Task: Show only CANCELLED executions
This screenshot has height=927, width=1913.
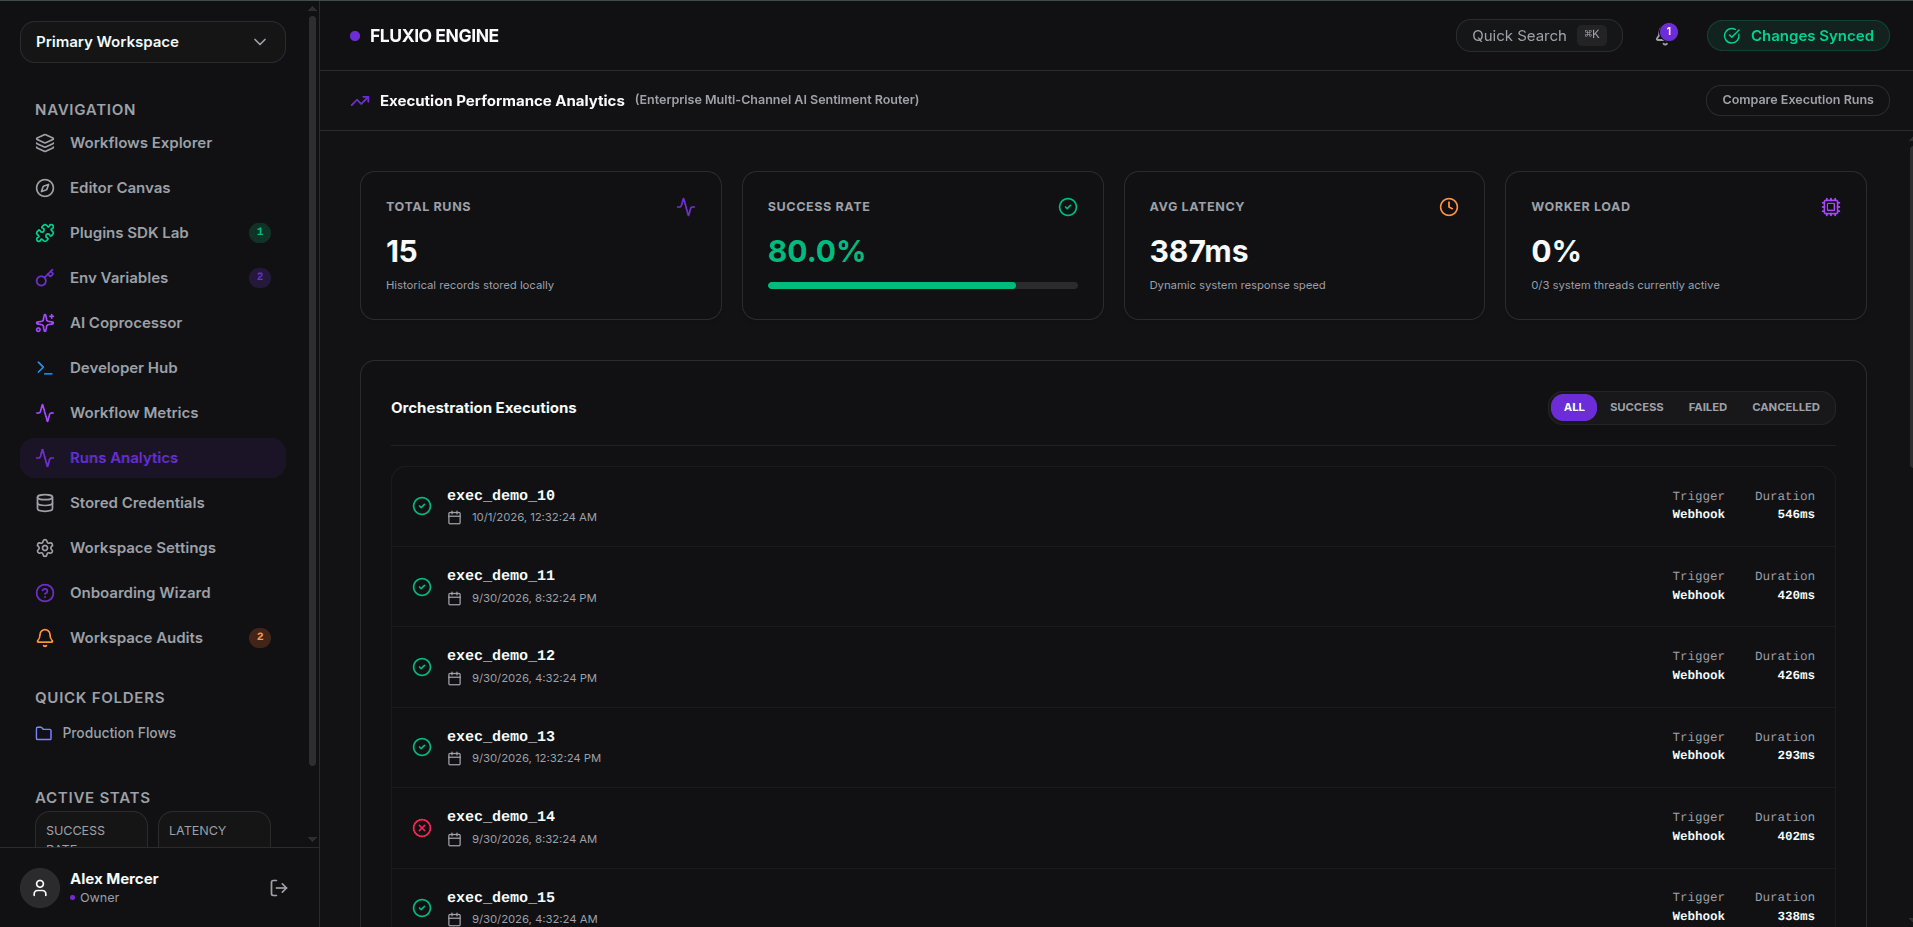Action: [1785, 407]
